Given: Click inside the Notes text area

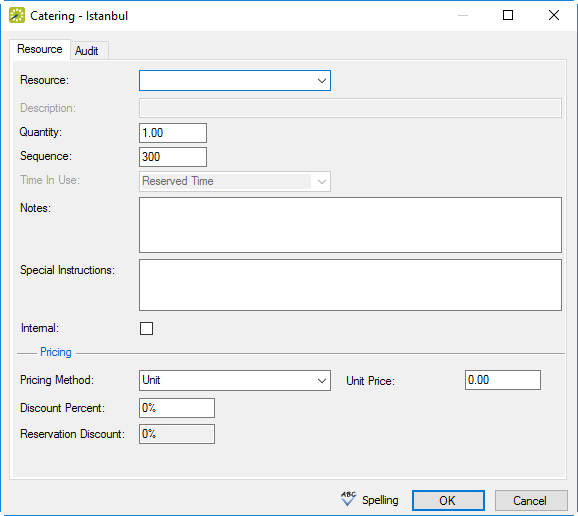Looking at the screenshot, I should pos(350,225).
